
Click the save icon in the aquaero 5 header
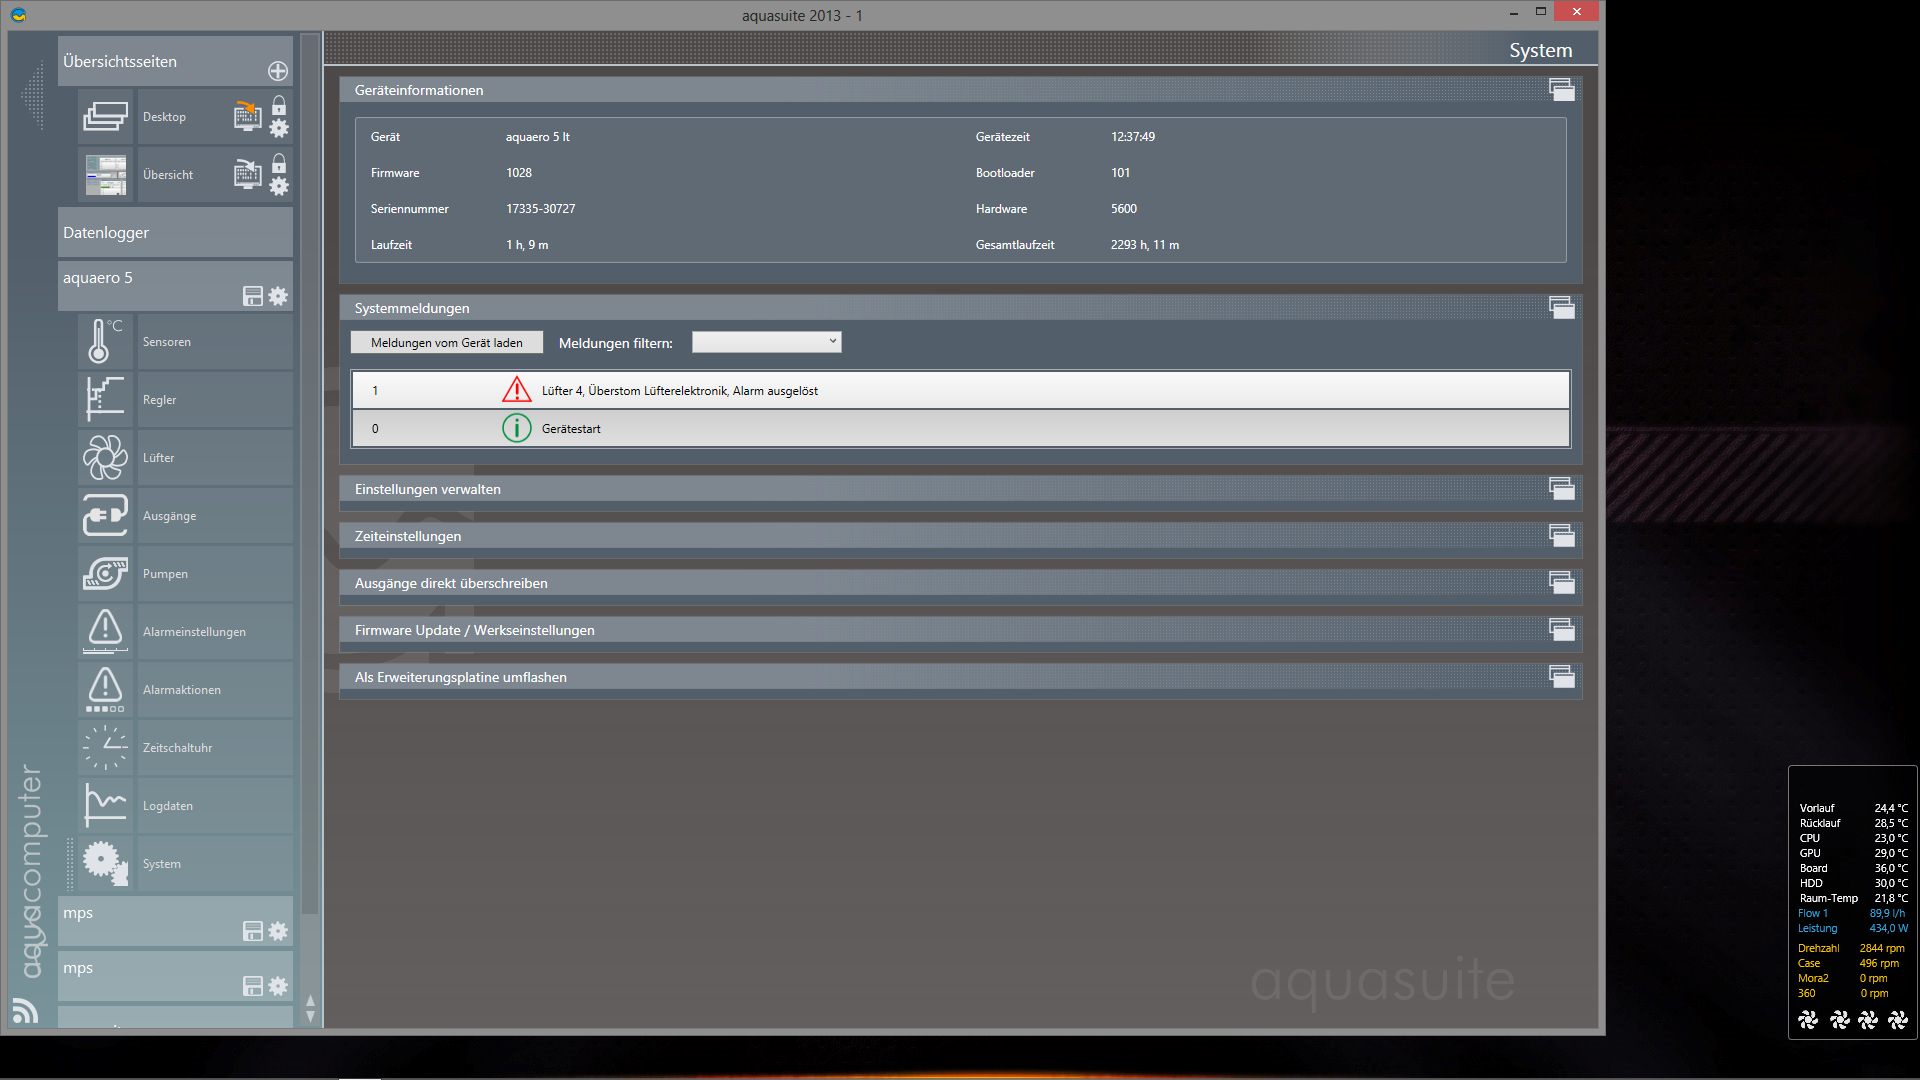tap(253, 296)
